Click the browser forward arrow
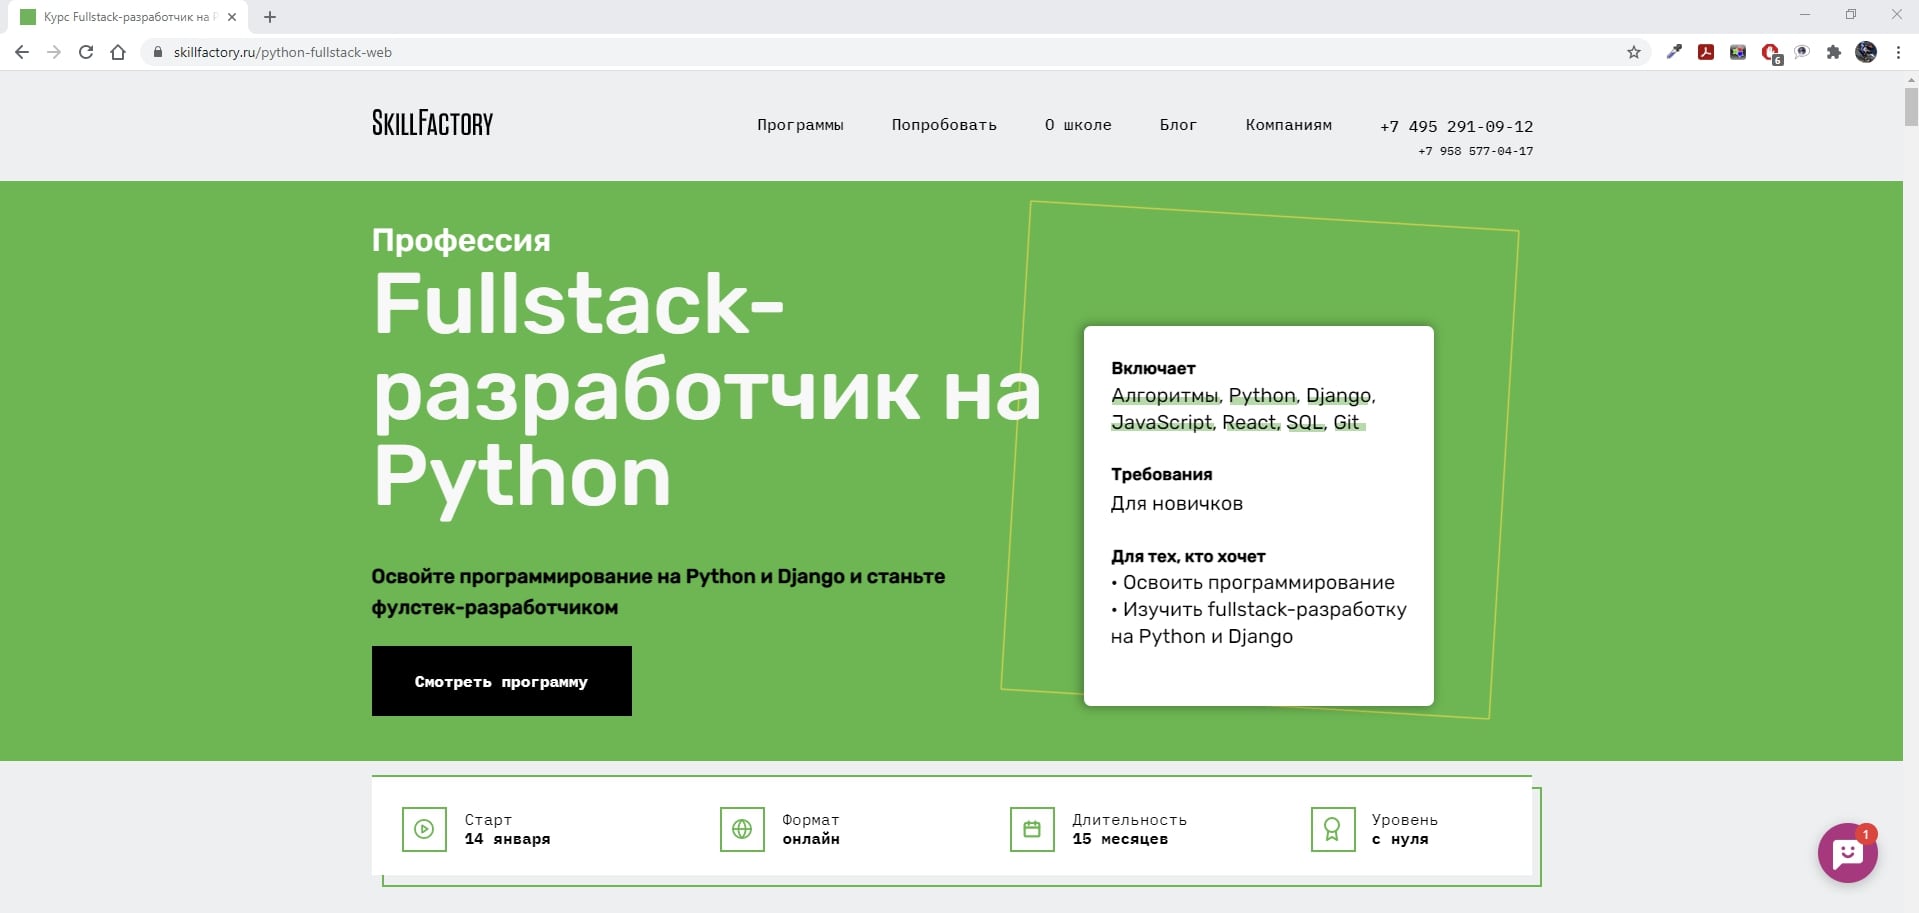Viewport: 1919px width, 913px height. (x=54, y=52)
